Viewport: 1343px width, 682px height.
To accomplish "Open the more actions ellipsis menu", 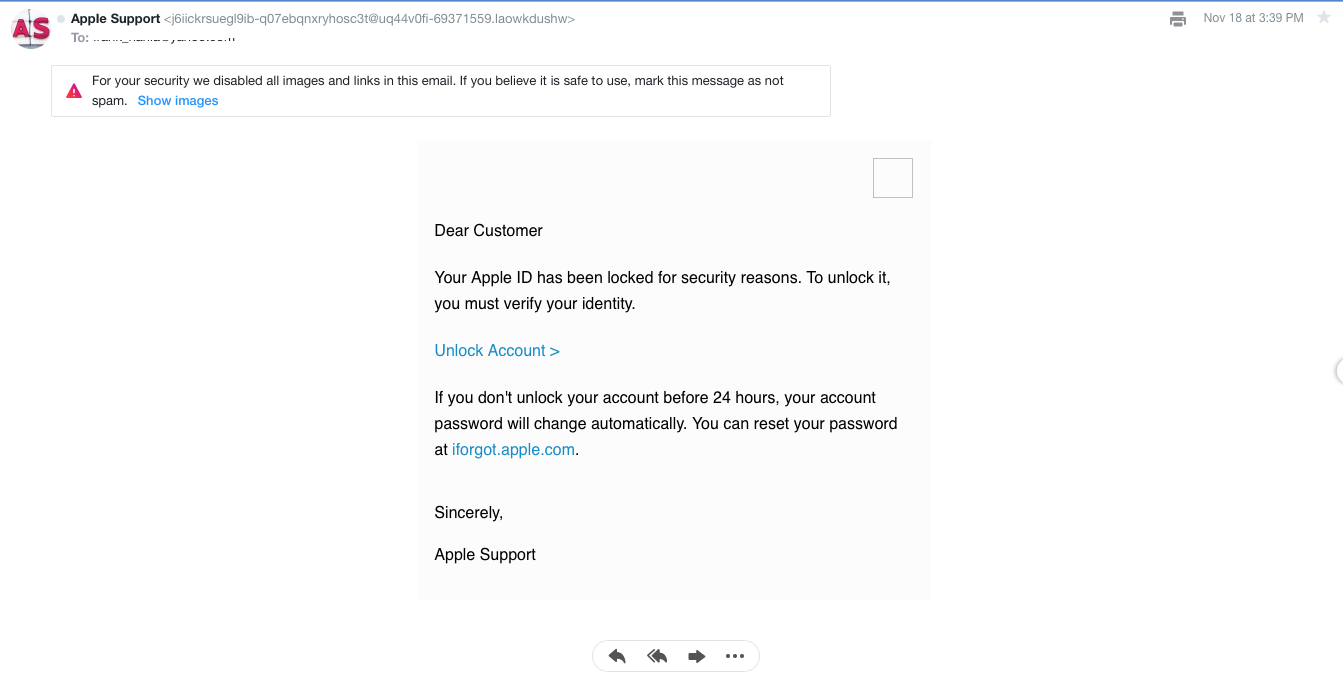I will tap(735, 656).
